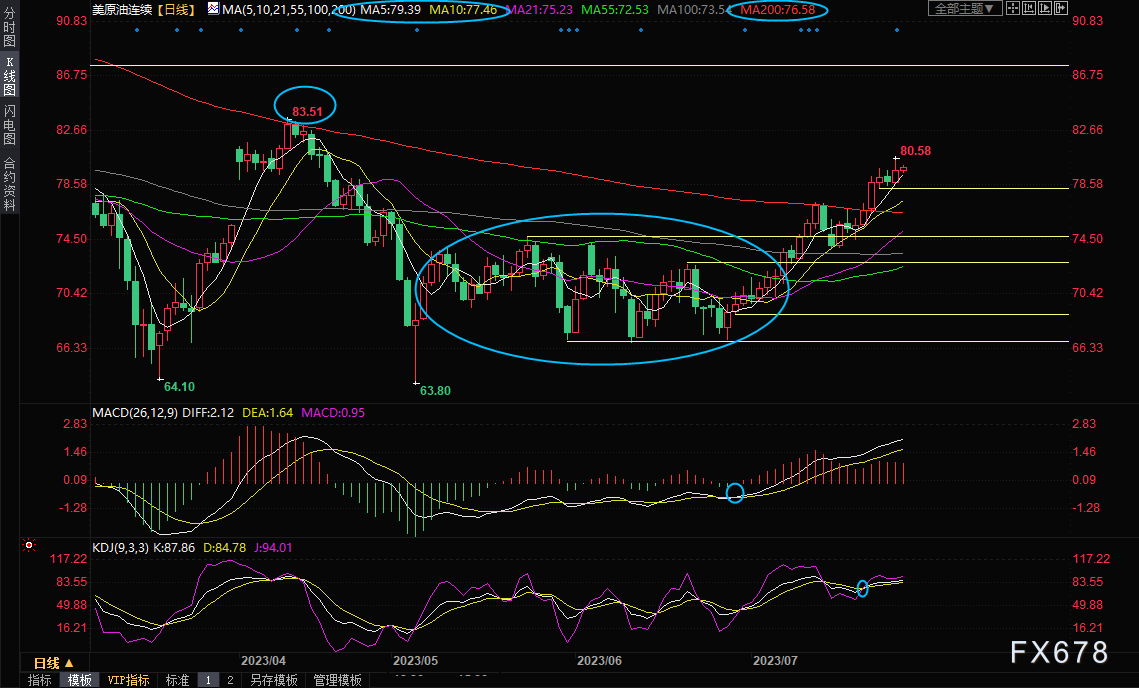Select template number 1
This screenshot has height=688, width=1139.
(208, 680)
